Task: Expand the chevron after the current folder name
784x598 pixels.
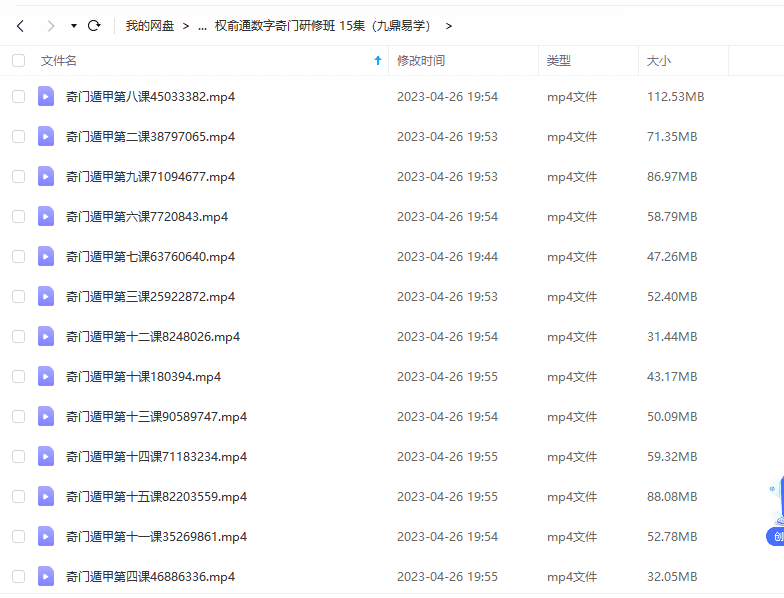Action: pyautogui.click(x=448, y=26)
